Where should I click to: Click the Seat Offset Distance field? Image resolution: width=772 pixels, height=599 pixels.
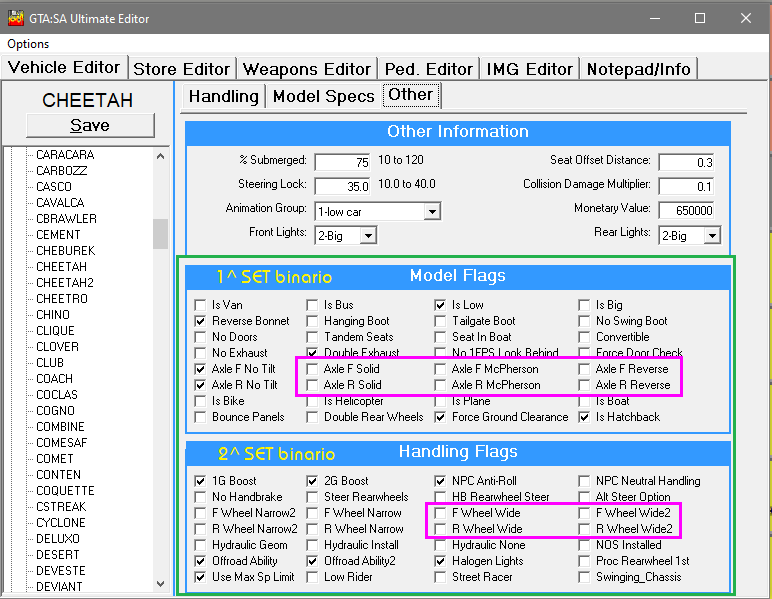click(686, 162)
